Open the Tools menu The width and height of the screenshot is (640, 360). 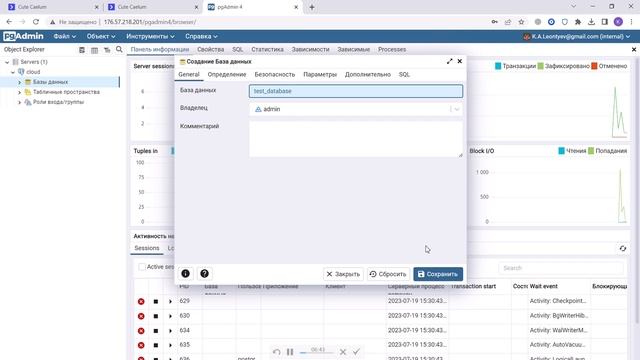tap(150, 36)
